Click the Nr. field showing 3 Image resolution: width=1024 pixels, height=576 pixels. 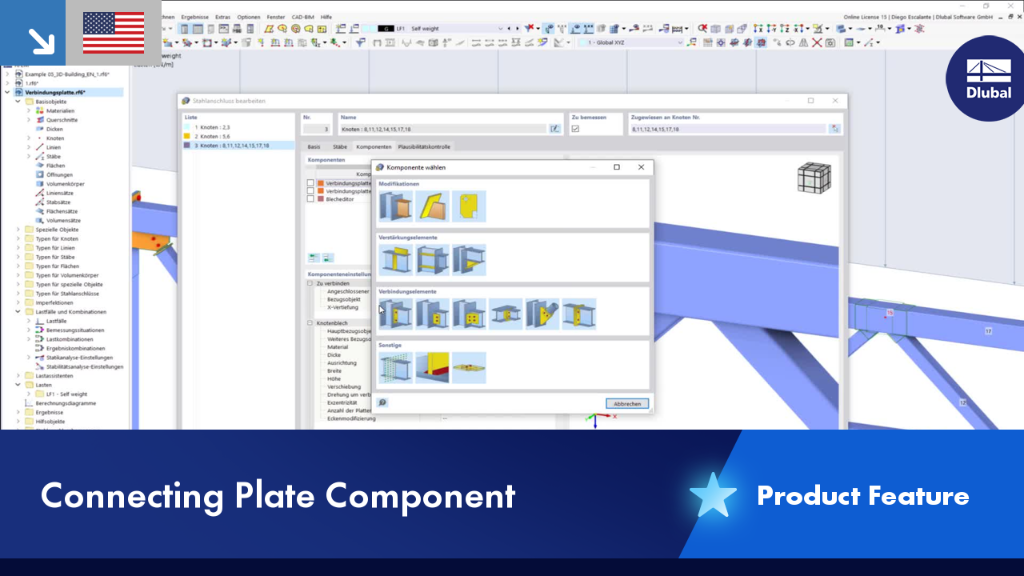tap(316, 129)
